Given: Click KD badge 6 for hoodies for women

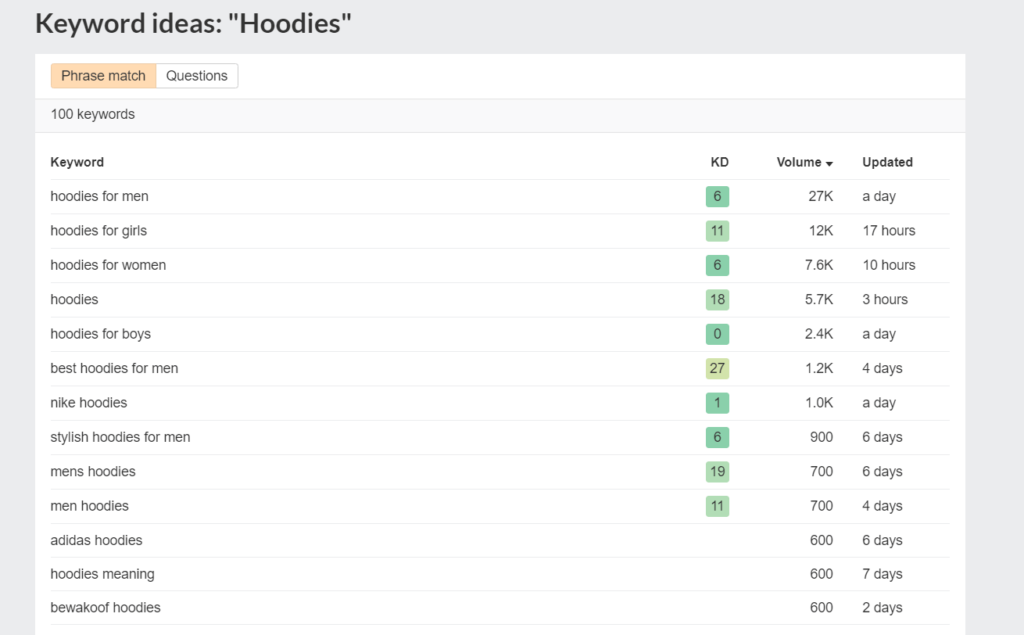Looking at the screenshot, I should [x=717, y=265].
